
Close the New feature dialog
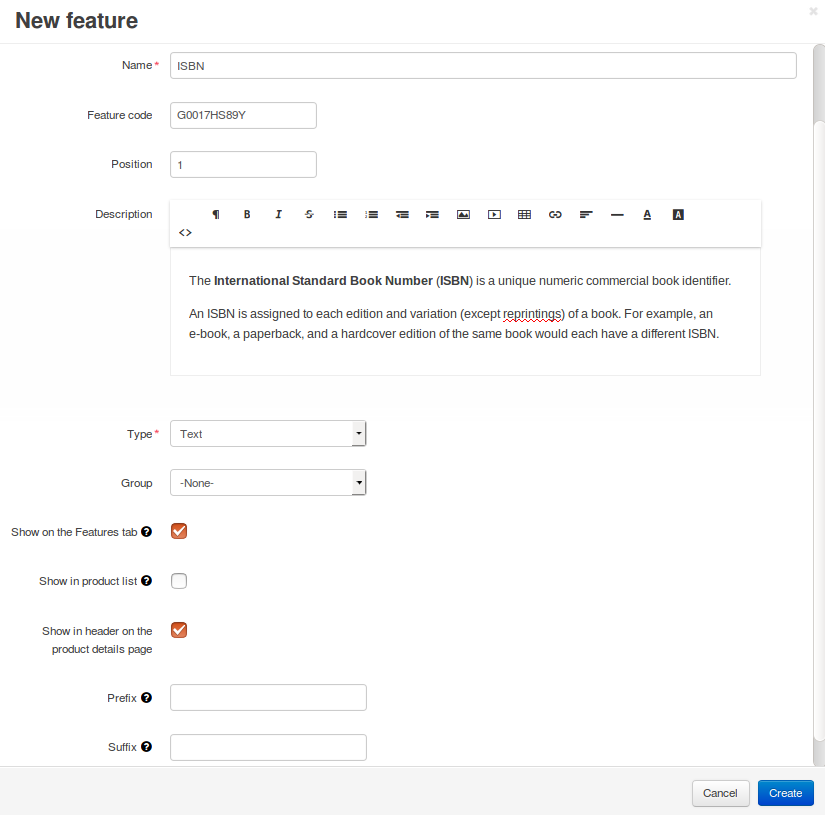coord(813,11)
